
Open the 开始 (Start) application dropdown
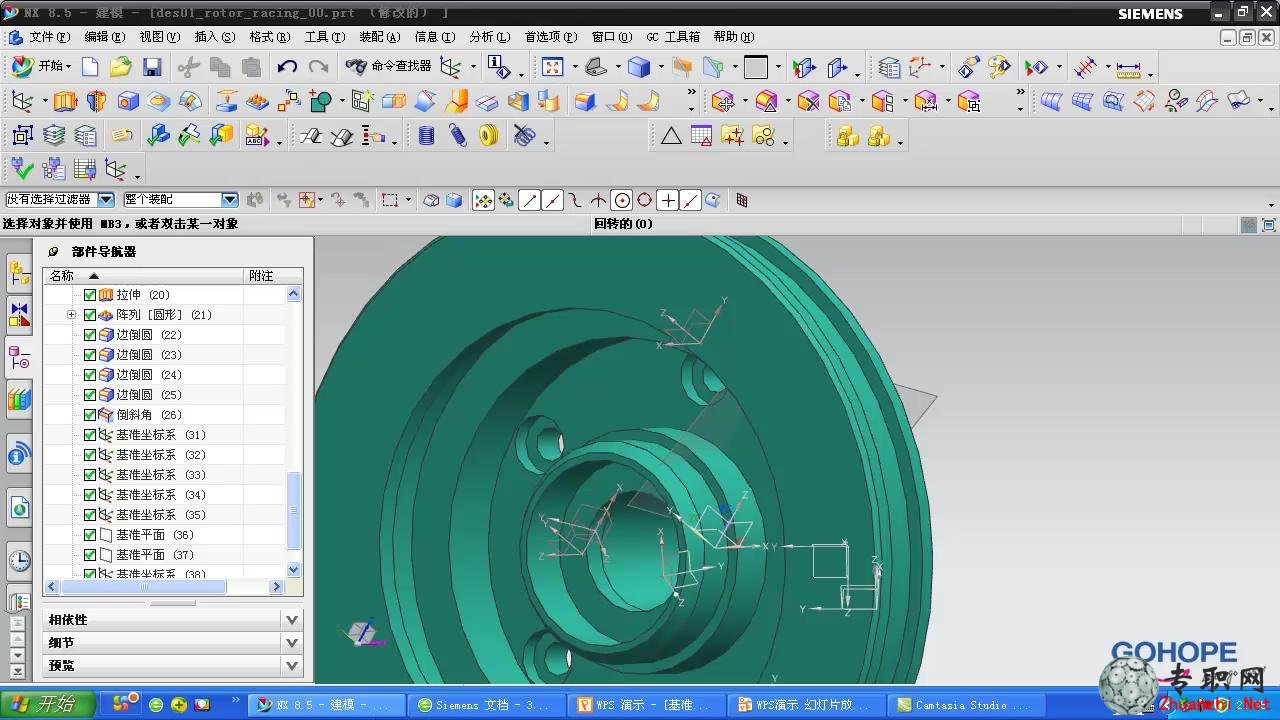tap(41, 67)
